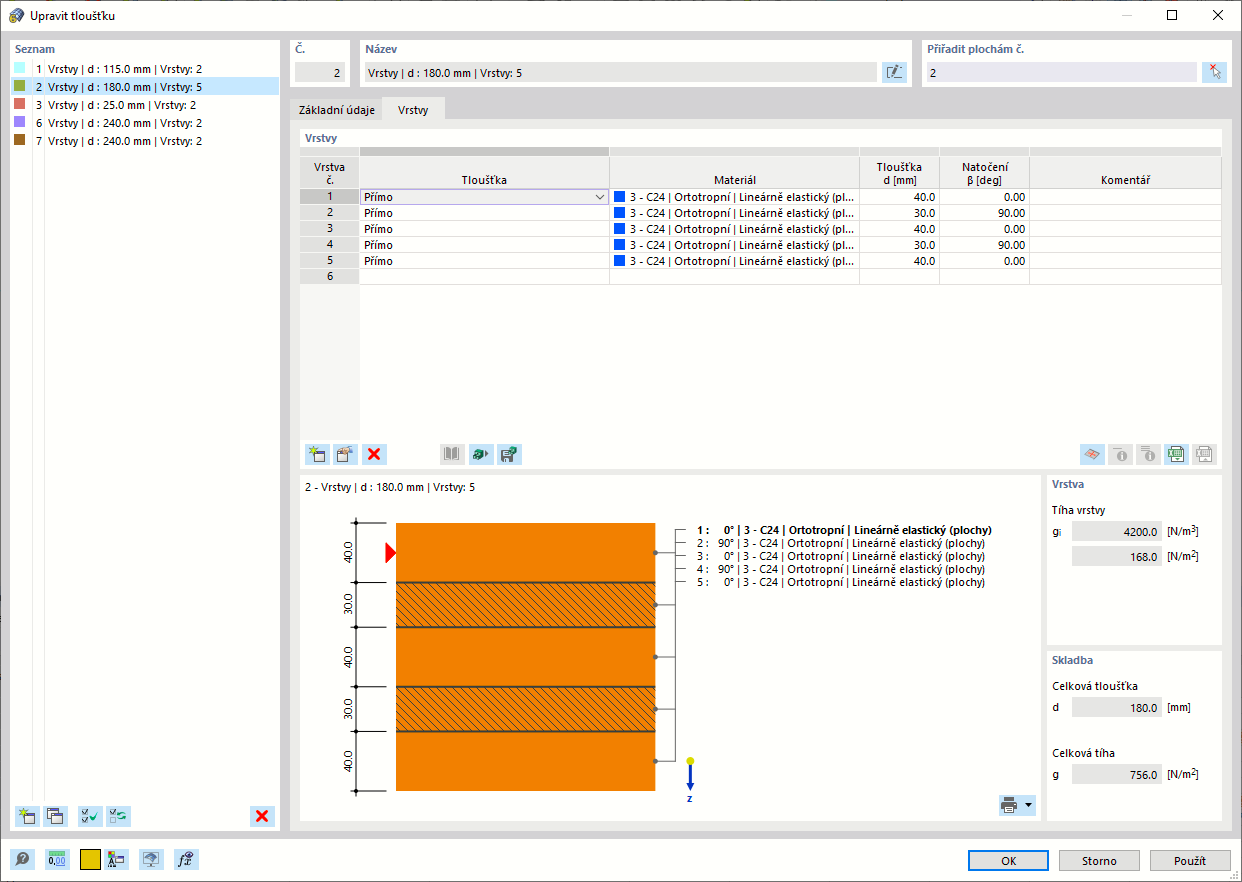Click the hatched 90° layer 2 in diagram
This screenshot has width=1242, height=882.
[525, 605]
